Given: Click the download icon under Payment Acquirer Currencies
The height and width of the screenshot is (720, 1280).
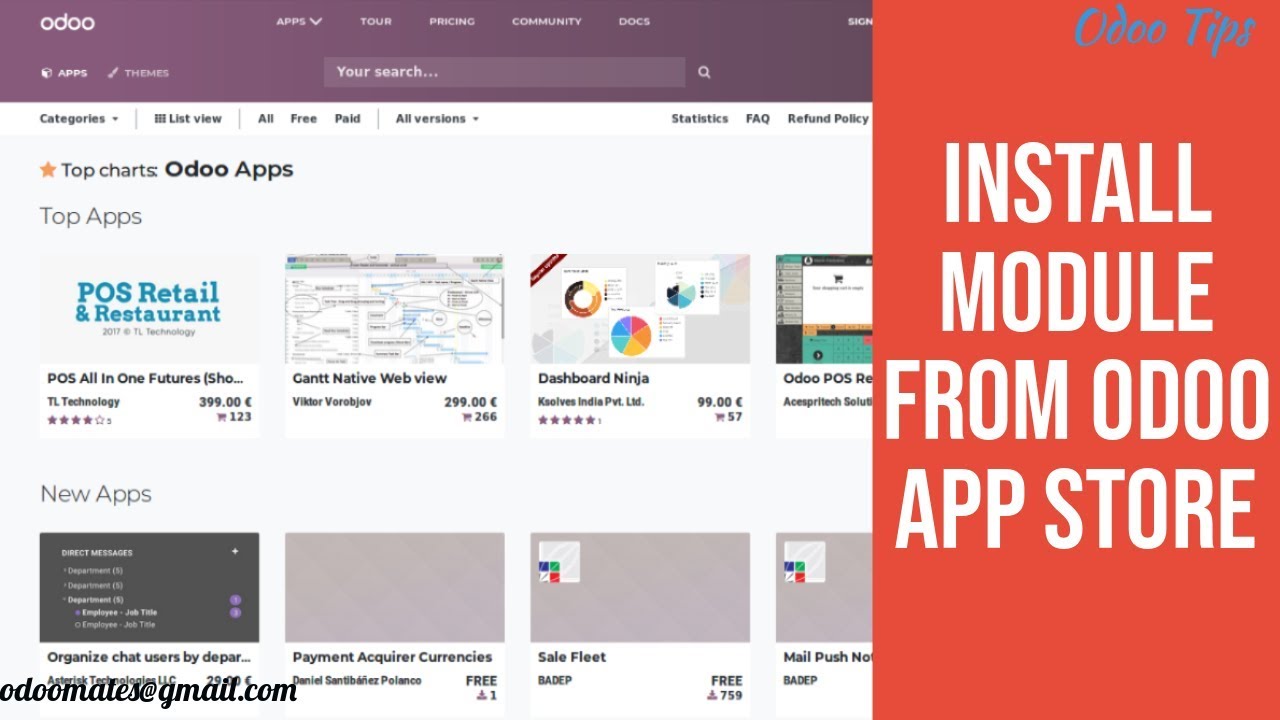Looking at the screenshot, I should pos(483,695).
